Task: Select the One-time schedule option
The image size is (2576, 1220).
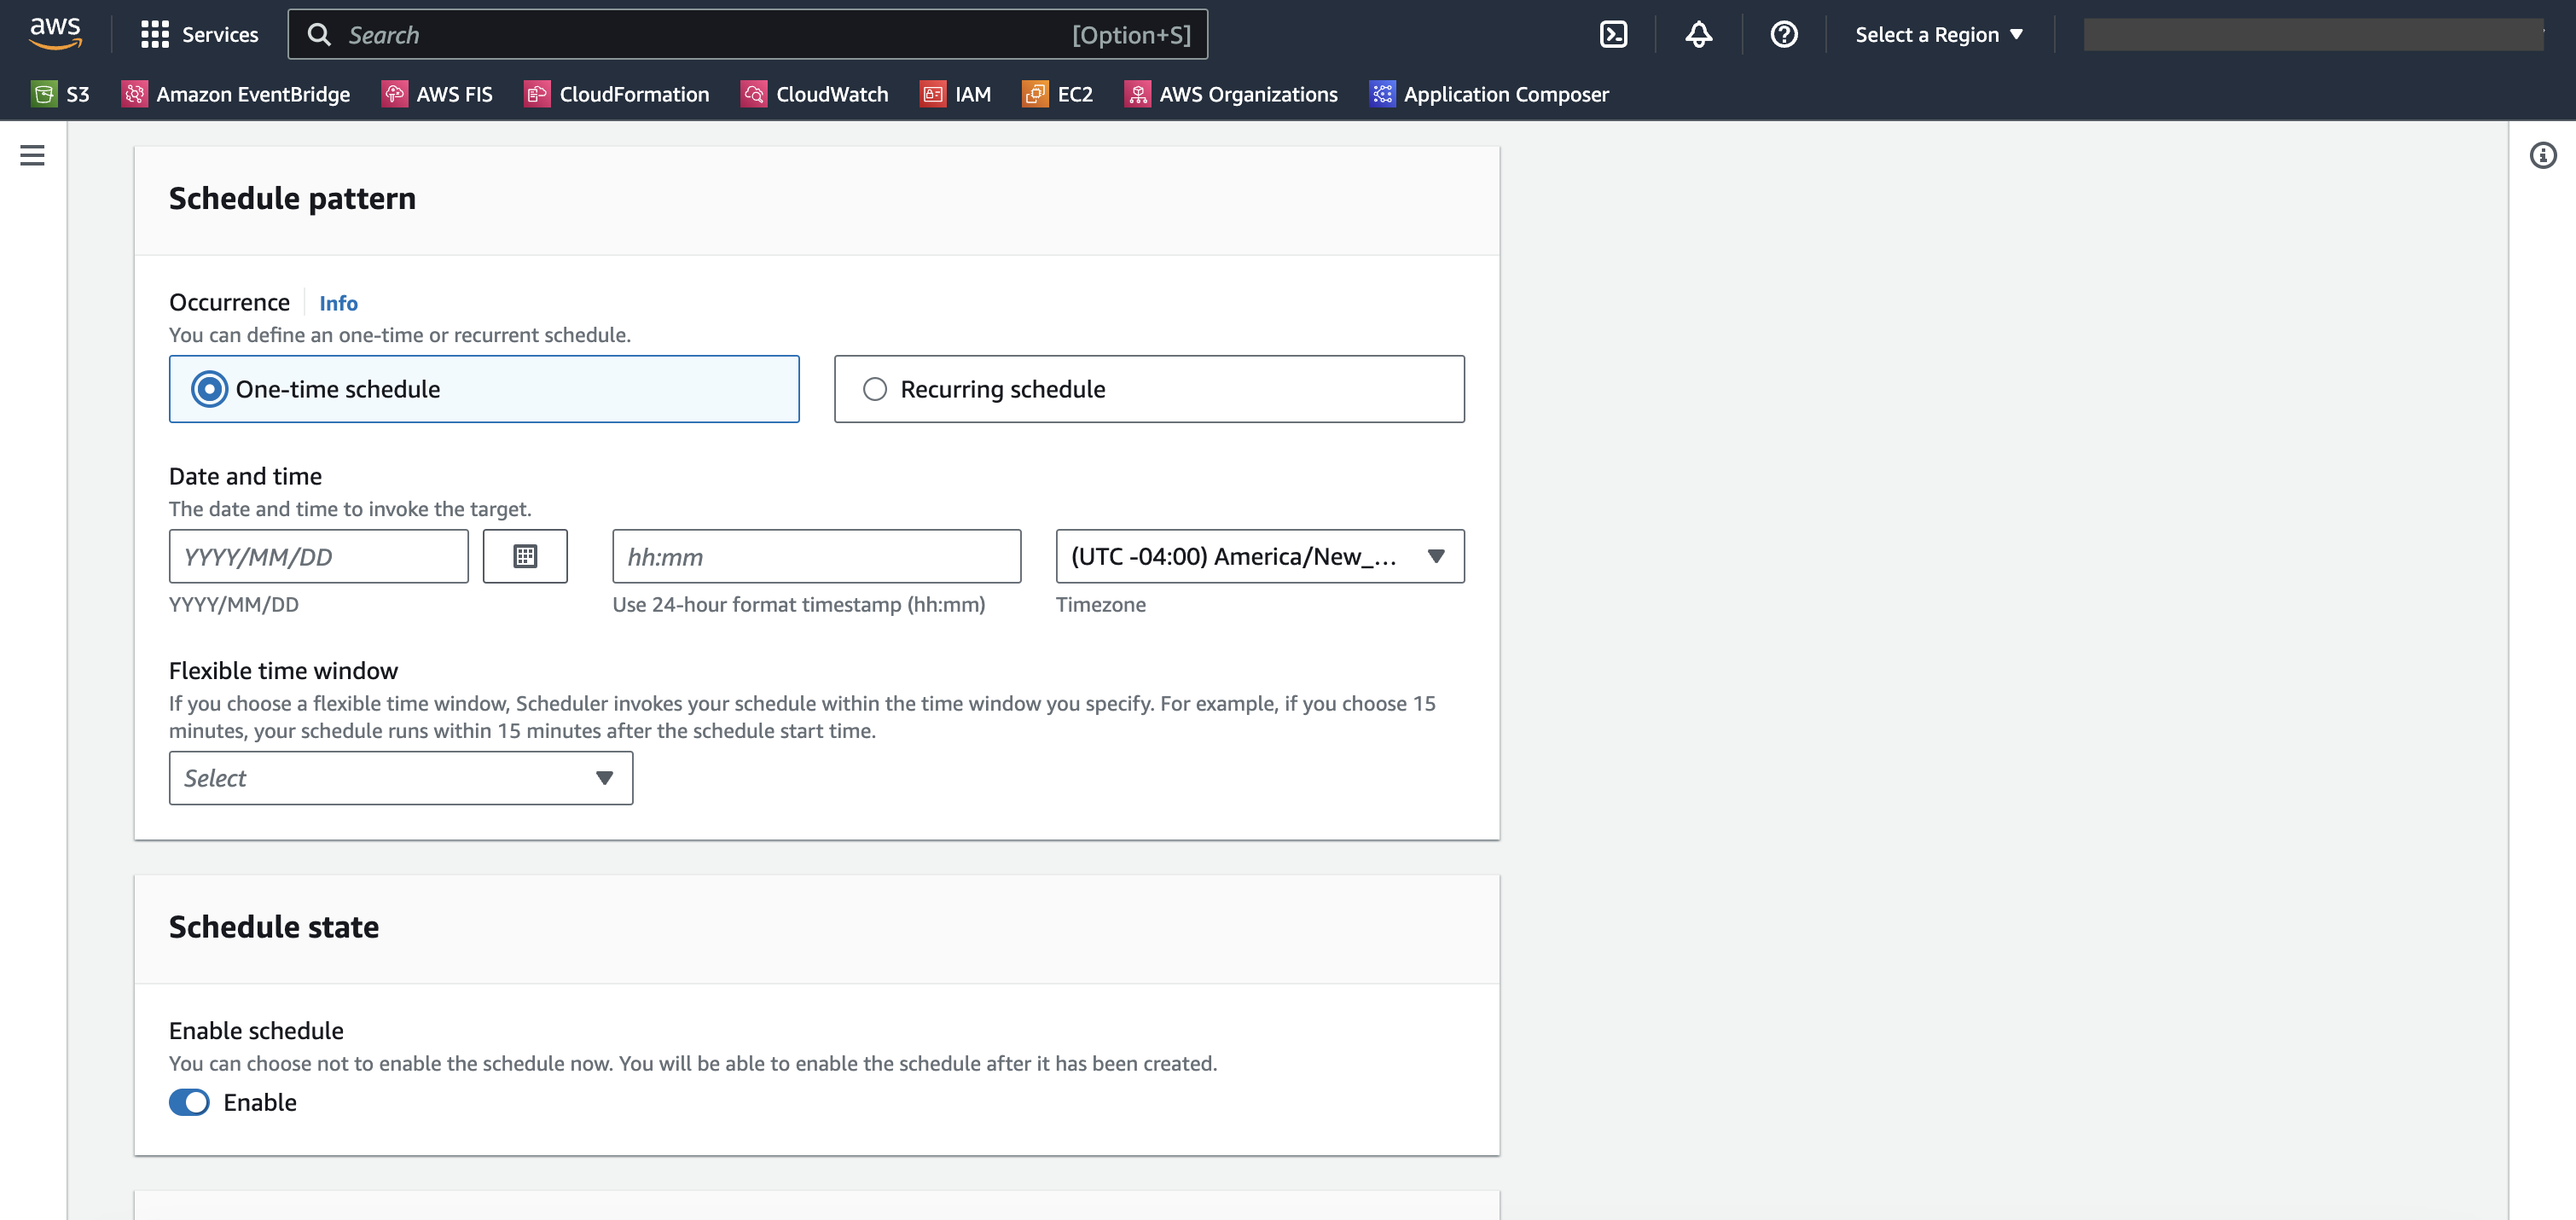Action: coord(209,389)
